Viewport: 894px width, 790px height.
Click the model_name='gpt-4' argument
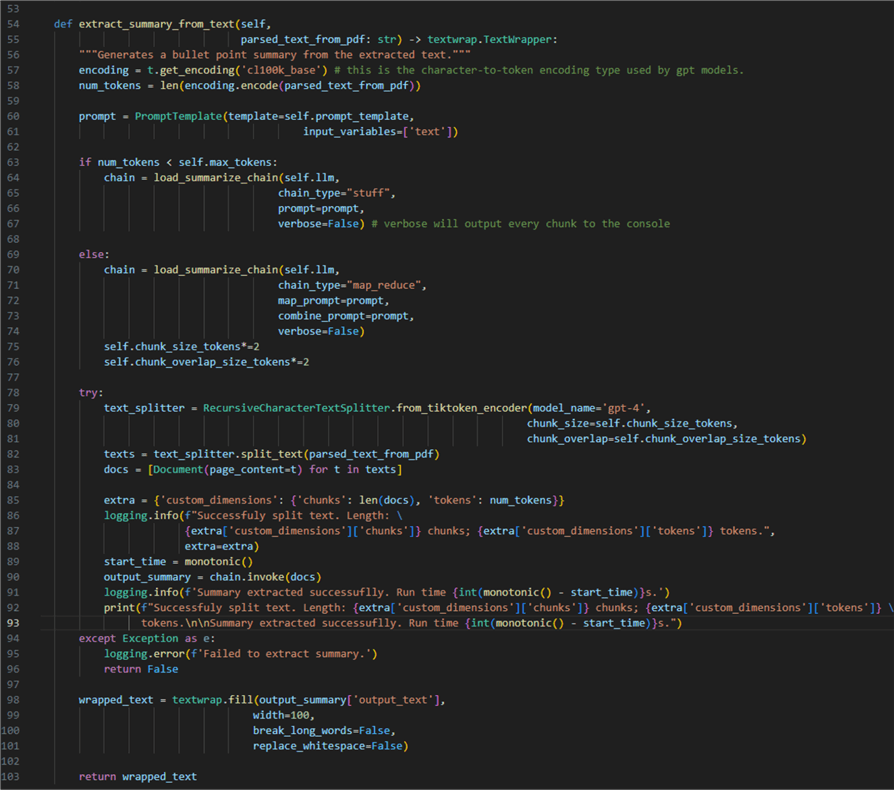click(x=589, y=408)
